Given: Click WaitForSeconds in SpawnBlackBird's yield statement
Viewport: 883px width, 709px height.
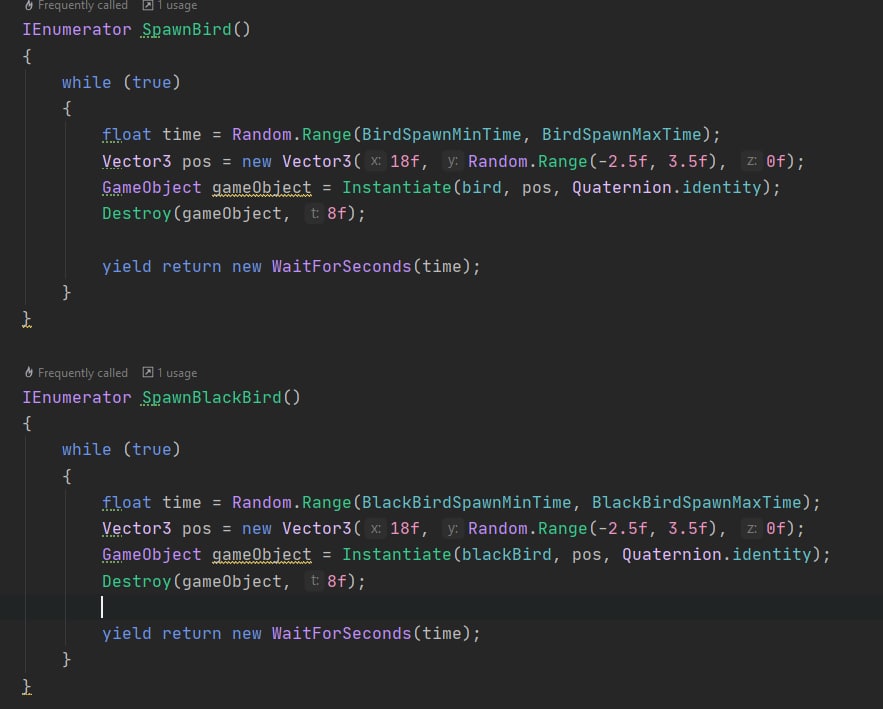Looking at the screenshot, I should point(341,634).
